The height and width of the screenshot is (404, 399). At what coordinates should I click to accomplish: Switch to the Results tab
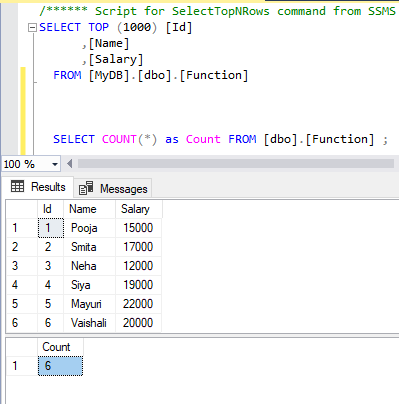point(38,187)
